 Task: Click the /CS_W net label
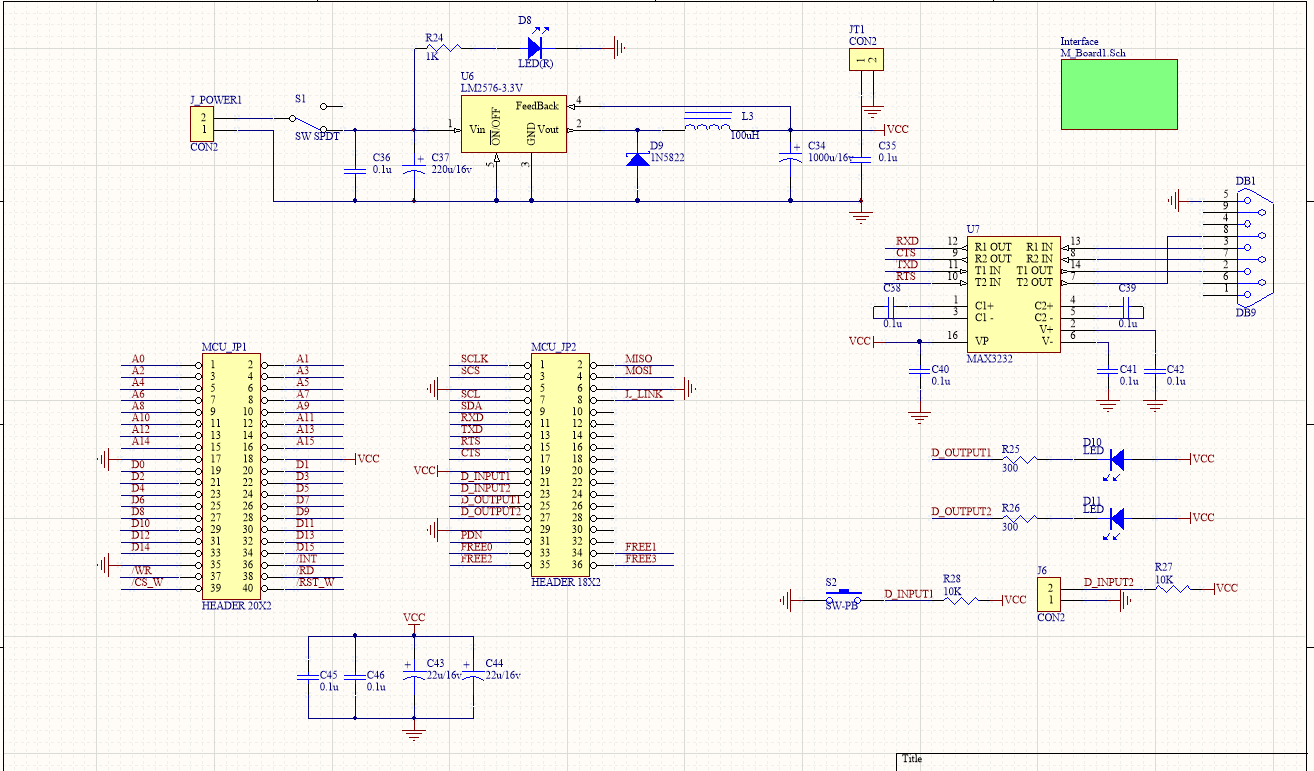click(x=148, y=582)
